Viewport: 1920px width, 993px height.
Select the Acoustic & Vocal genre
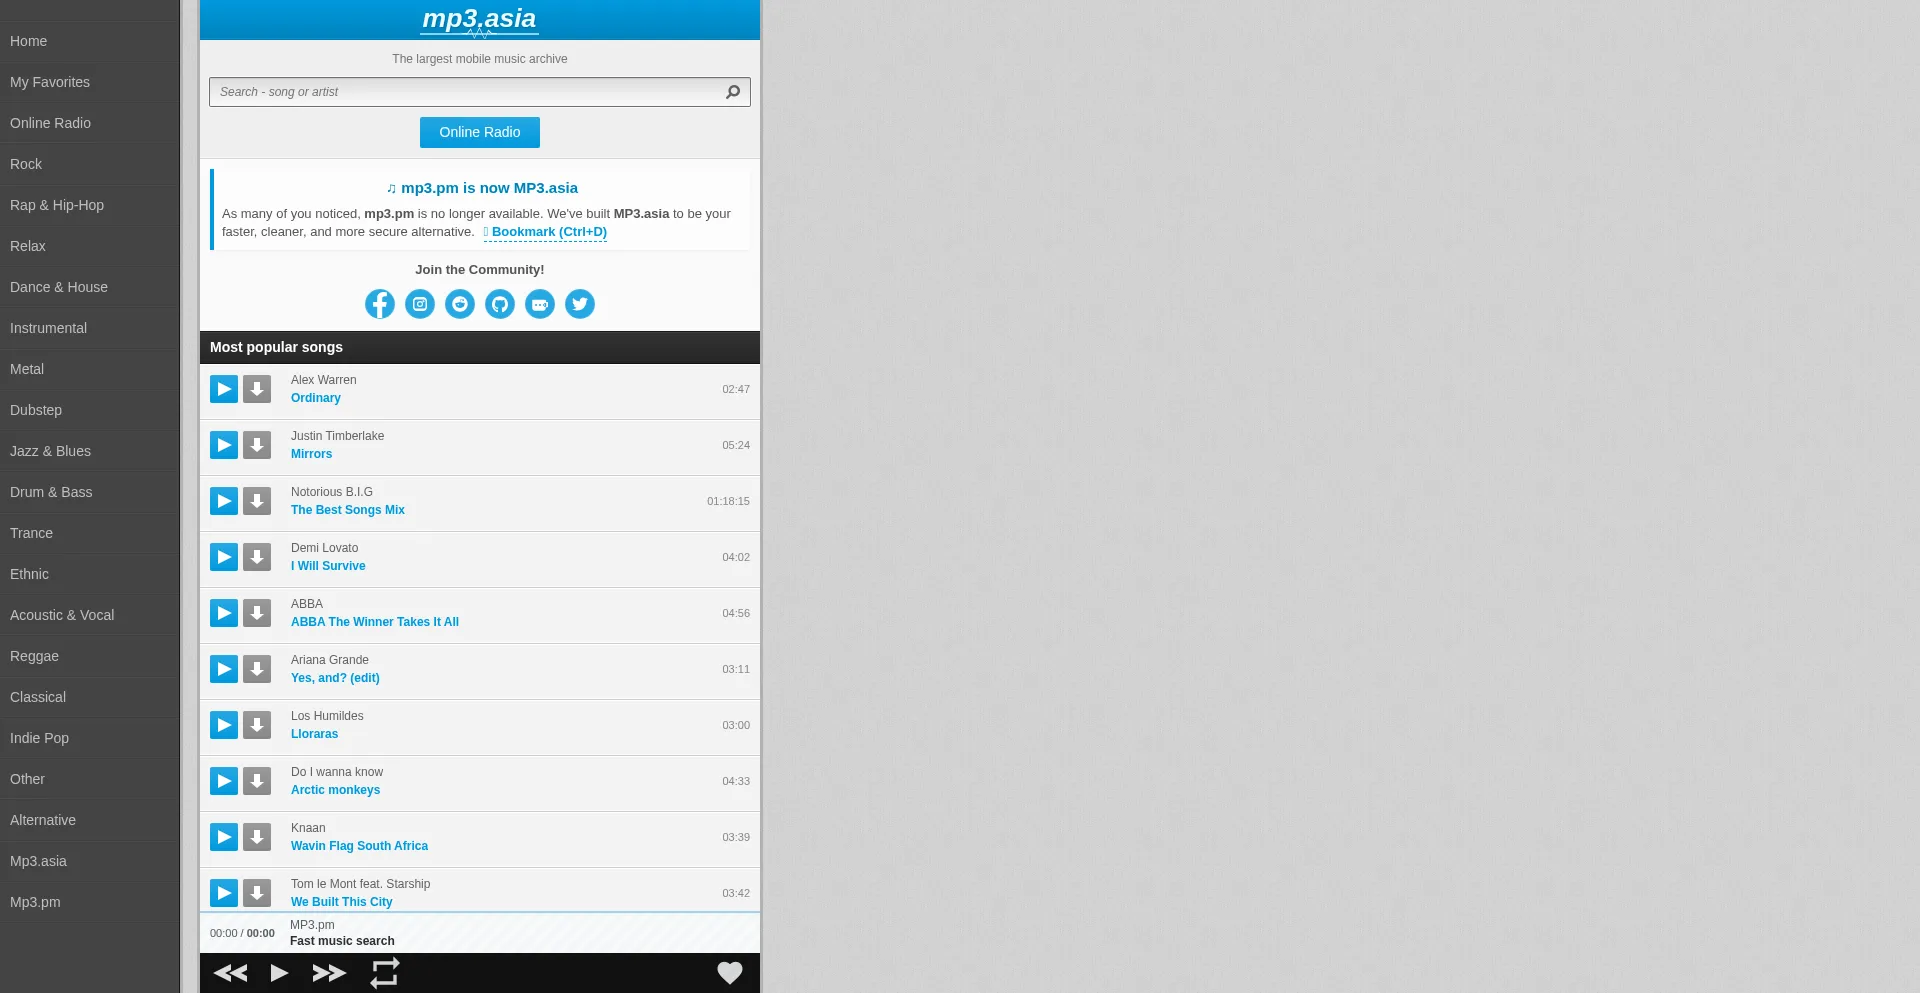click(90, 615)
